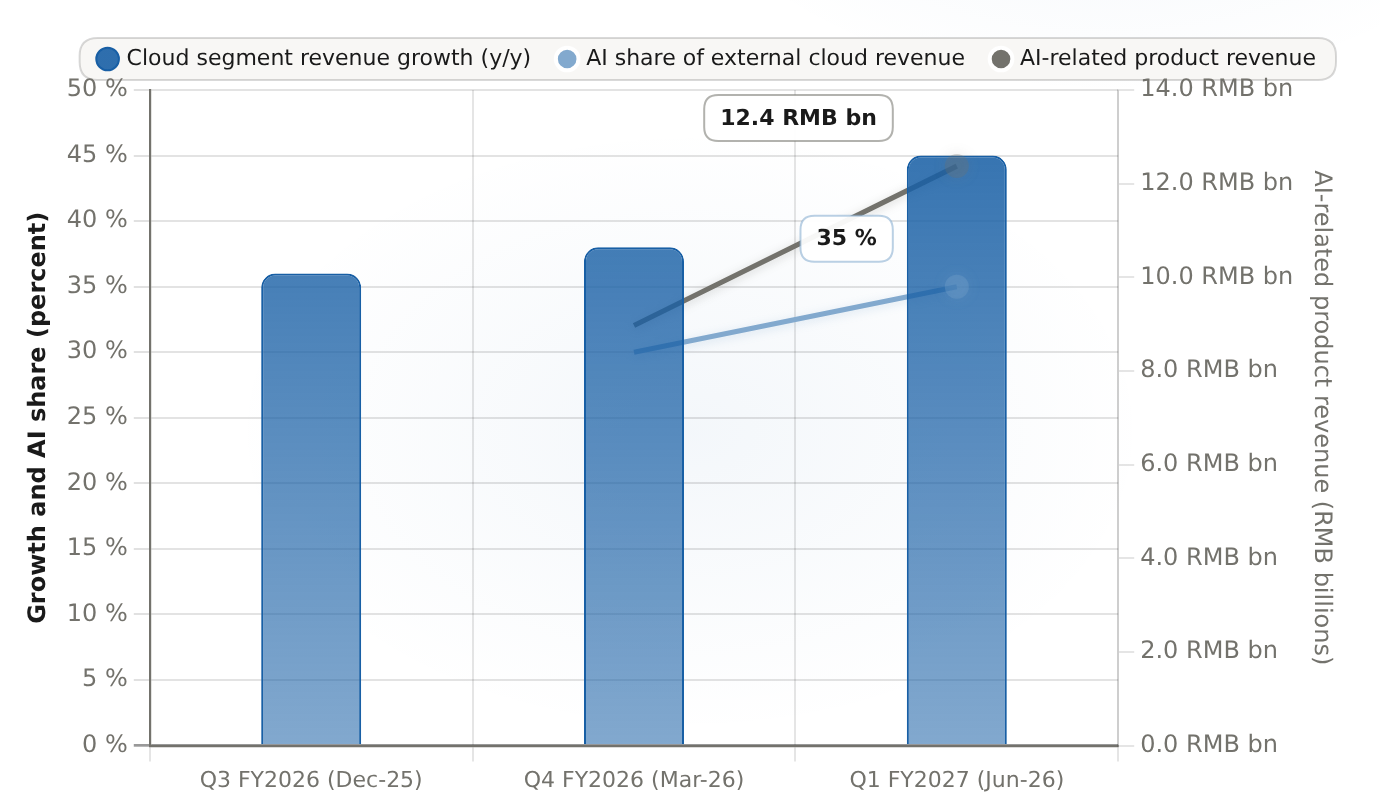Click the light blue AI share legend marker

pos(568,59)
